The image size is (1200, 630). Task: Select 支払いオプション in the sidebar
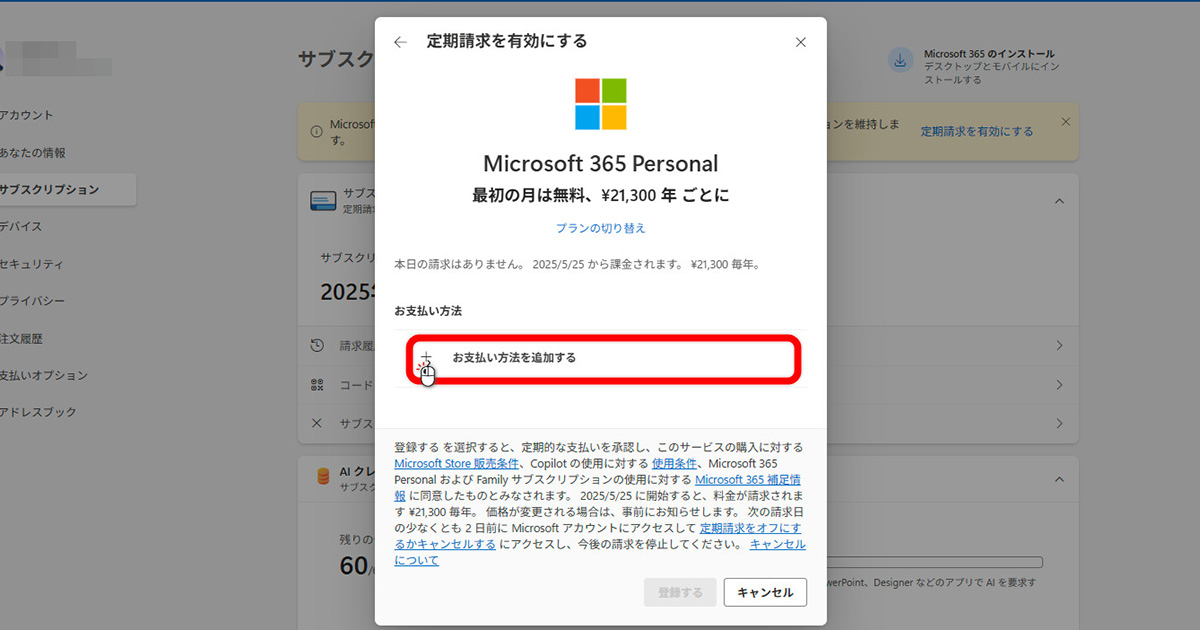(44, 375)
